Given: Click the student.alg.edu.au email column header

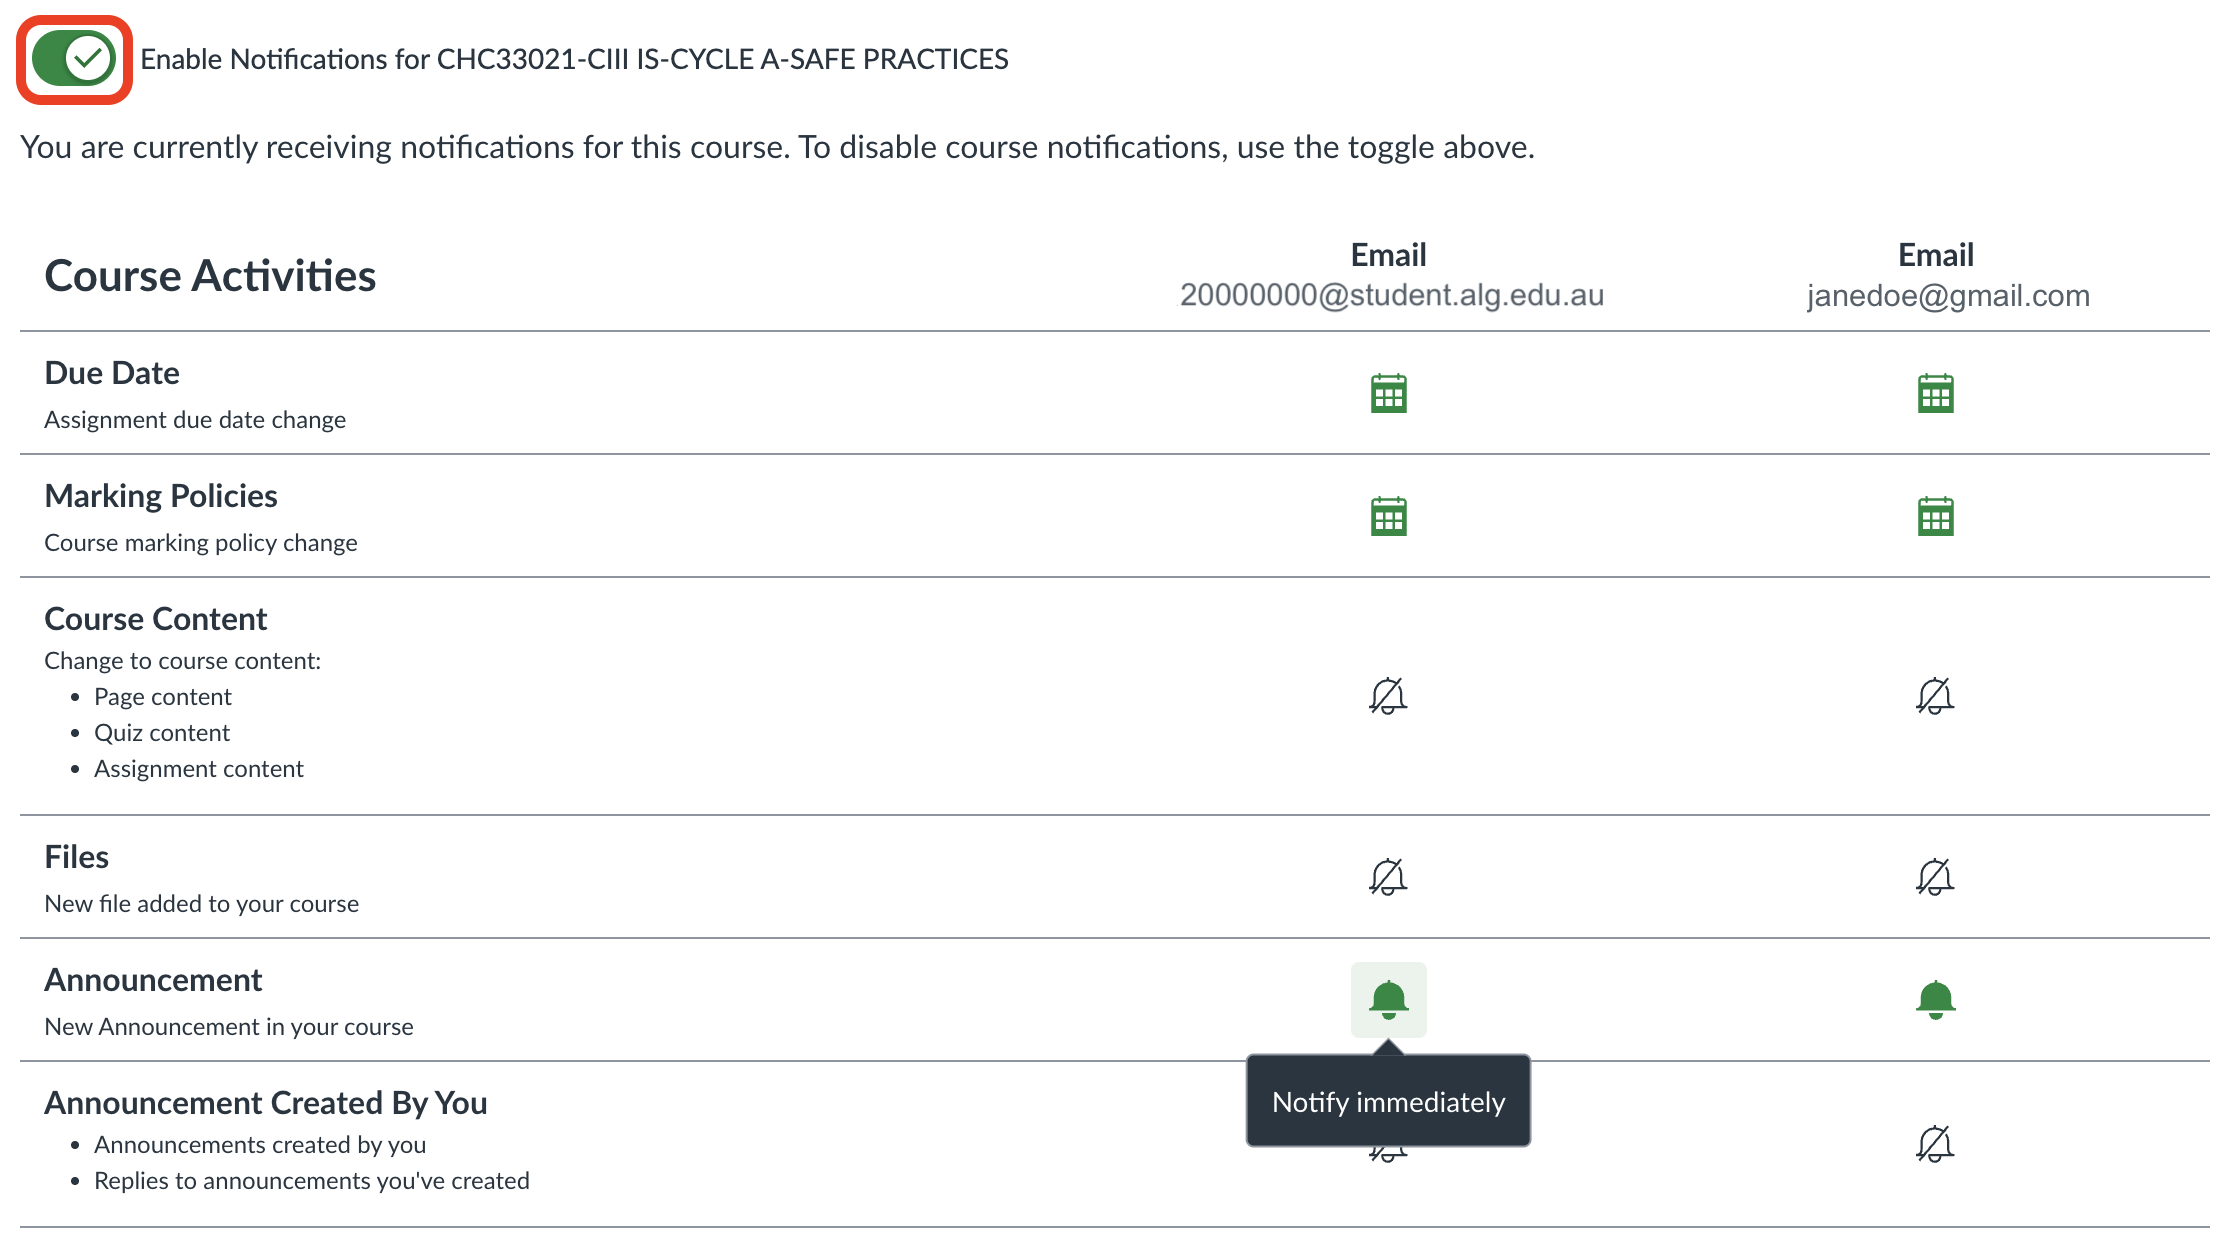Looking at the screenshot, I should click(x=1391, y=275).
